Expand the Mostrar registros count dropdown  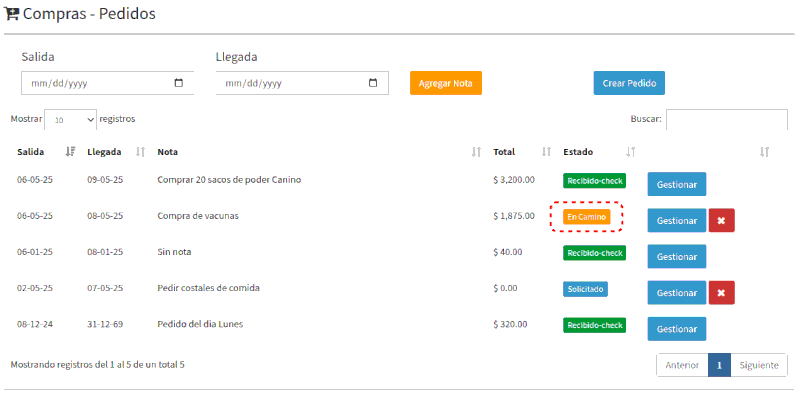70,120
